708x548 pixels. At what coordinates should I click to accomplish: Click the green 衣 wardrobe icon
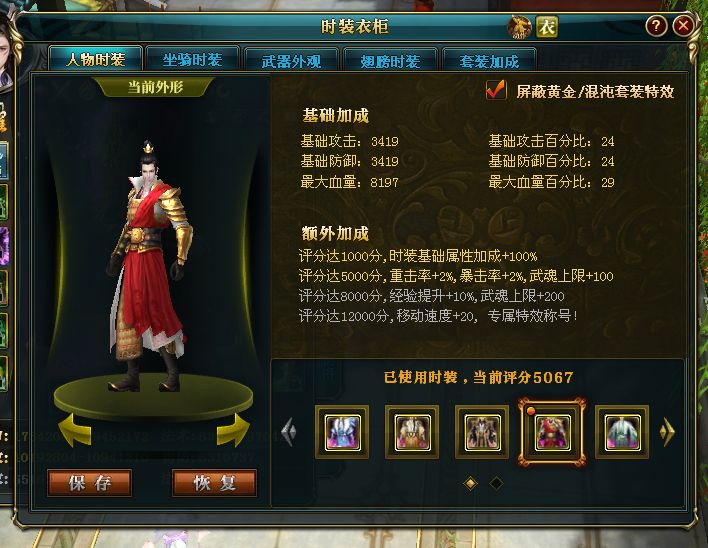547,27
